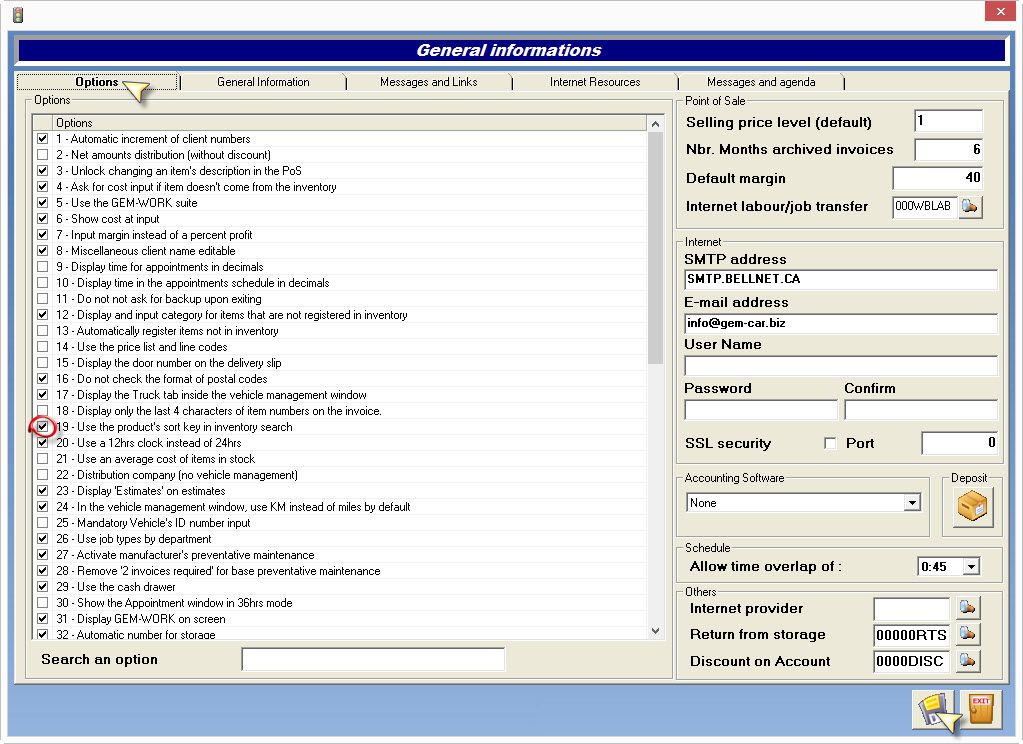Click the Options column header
This screenshot has height=744, width=1023.
350,123
